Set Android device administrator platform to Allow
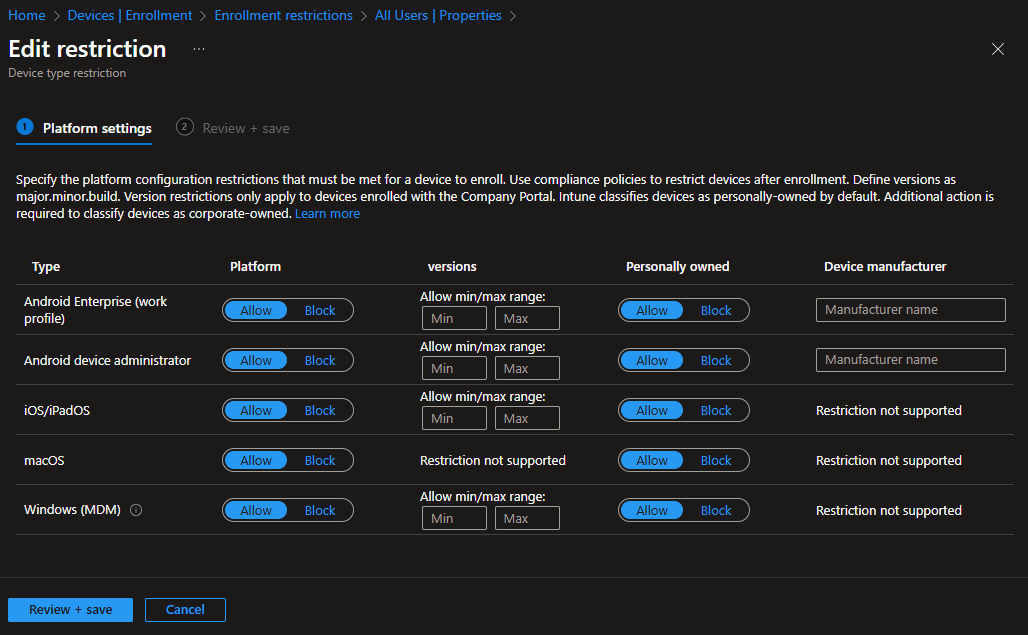 256,361
